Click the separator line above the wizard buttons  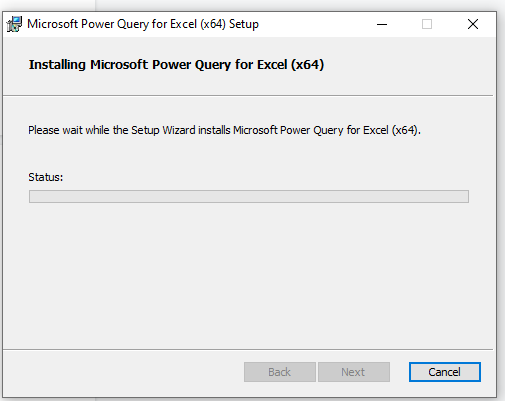coord(248,349)
